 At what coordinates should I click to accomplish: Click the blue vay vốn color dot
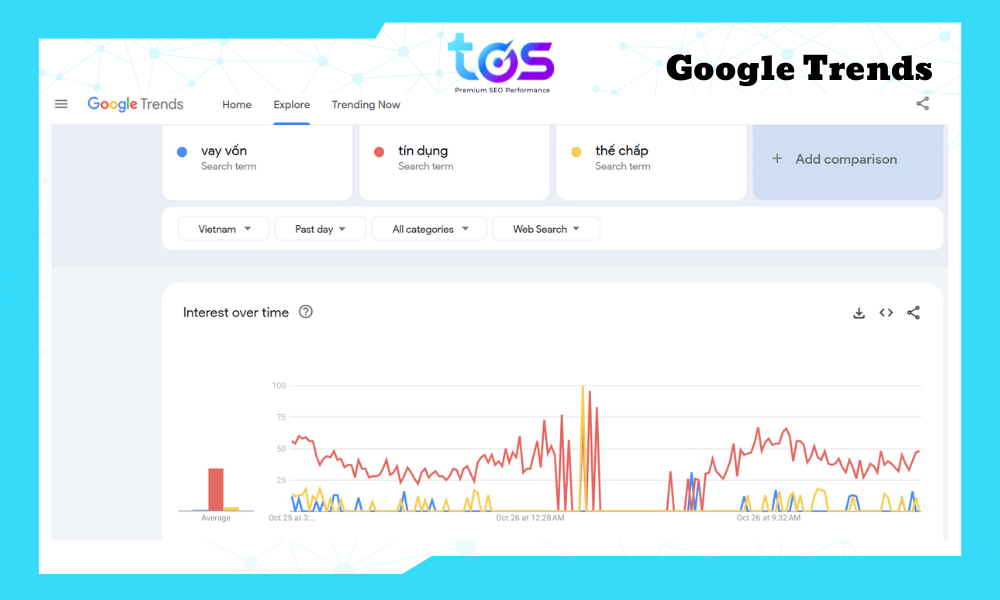[x=182, y=152]
